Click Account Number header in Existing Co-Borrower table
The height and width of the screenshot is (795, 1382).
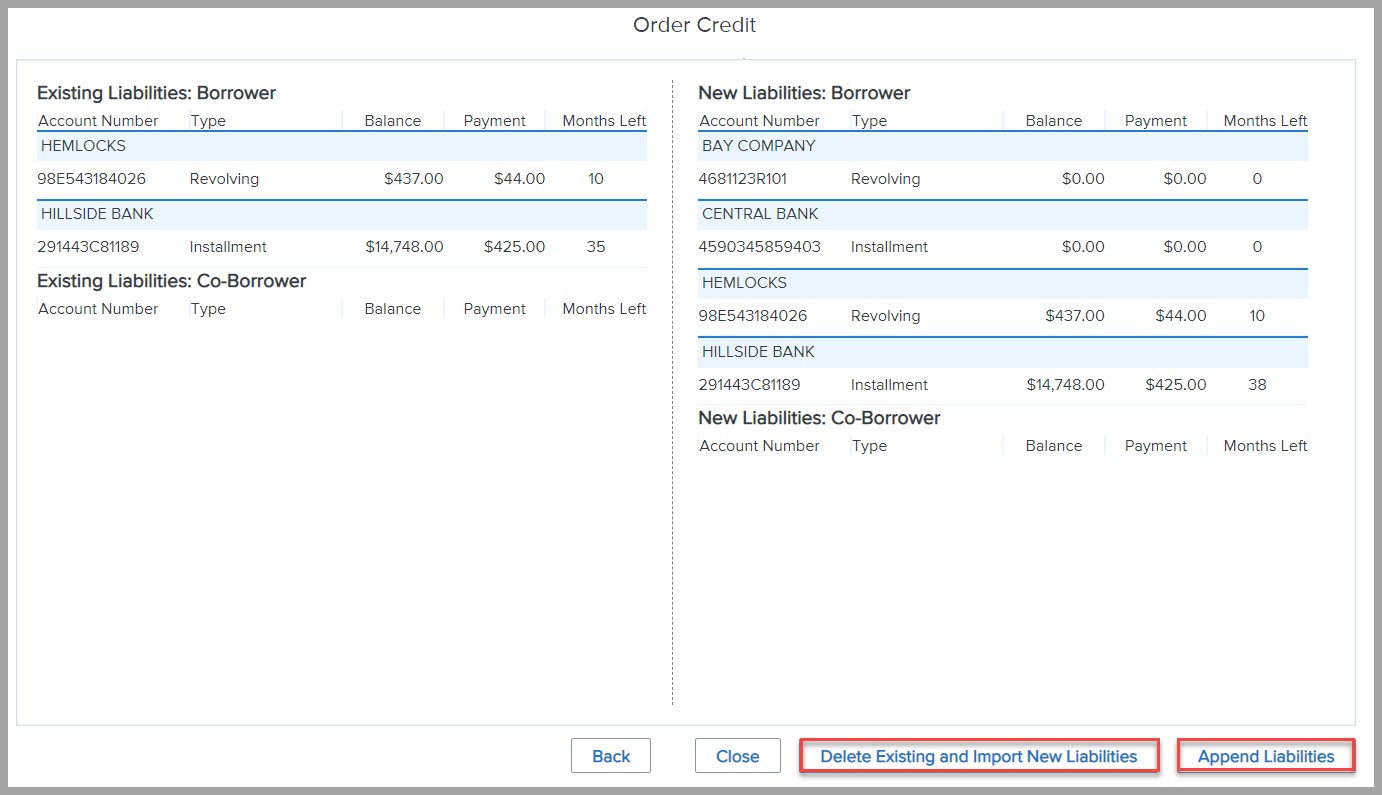coord(98,309)
